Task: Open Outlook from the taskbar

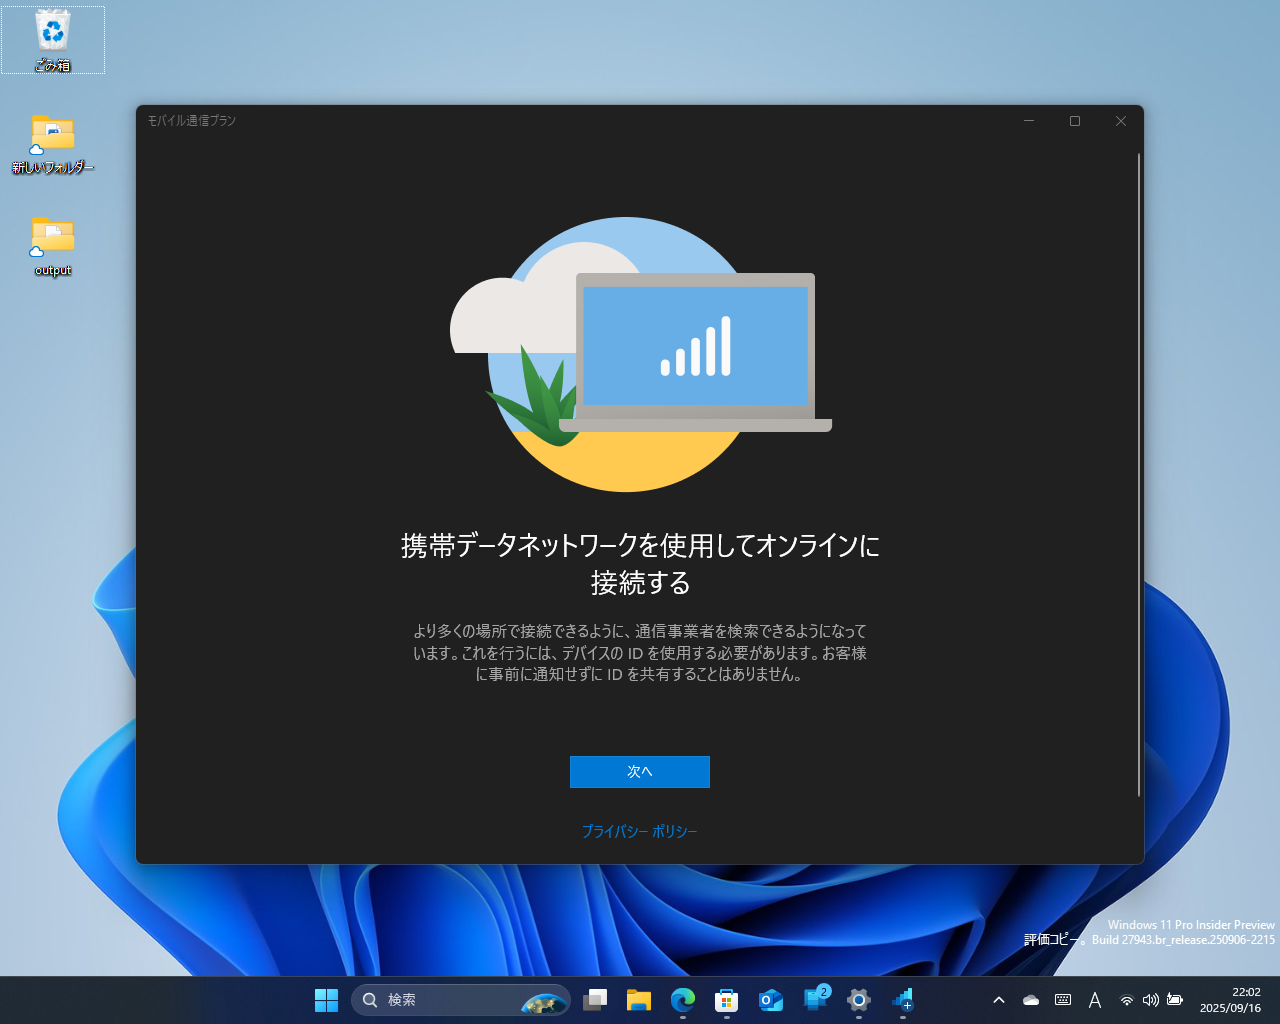Action: [x=770, y=1000]
